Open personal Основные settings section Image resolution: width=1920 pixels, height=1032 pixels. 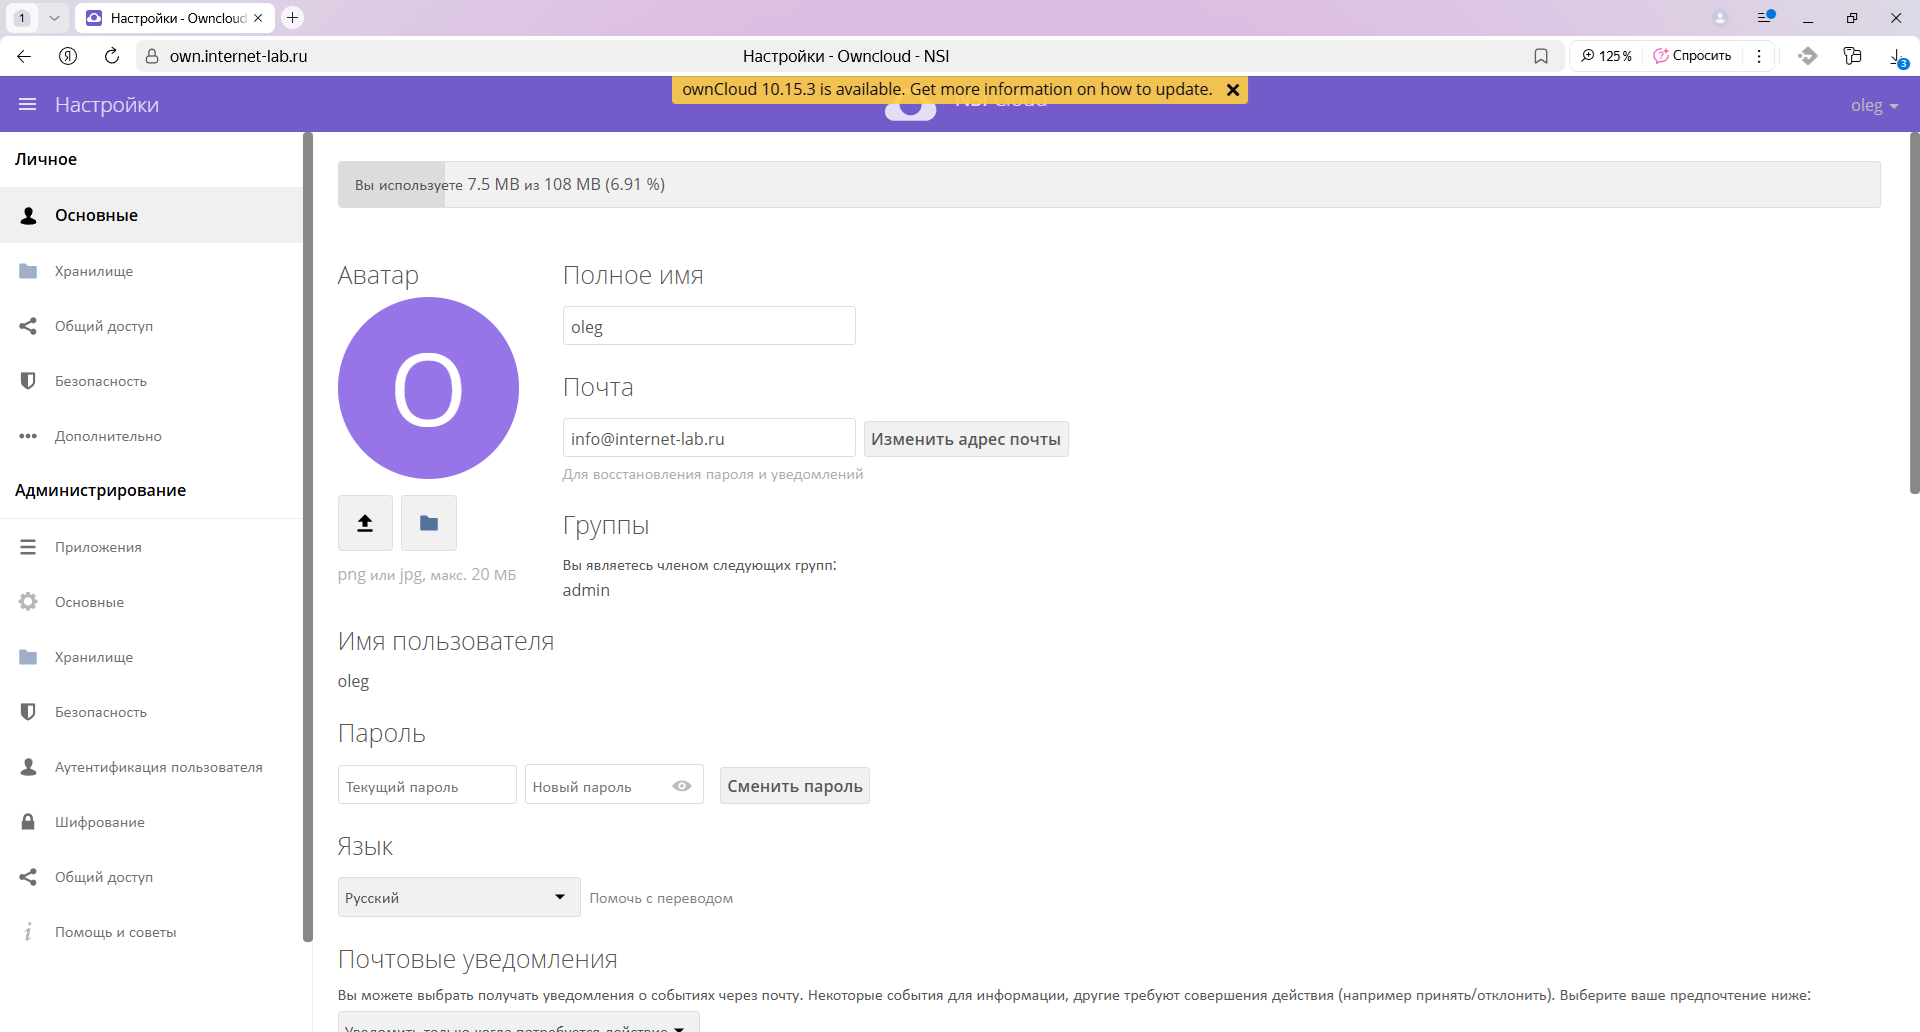click(x=151, y=215)
